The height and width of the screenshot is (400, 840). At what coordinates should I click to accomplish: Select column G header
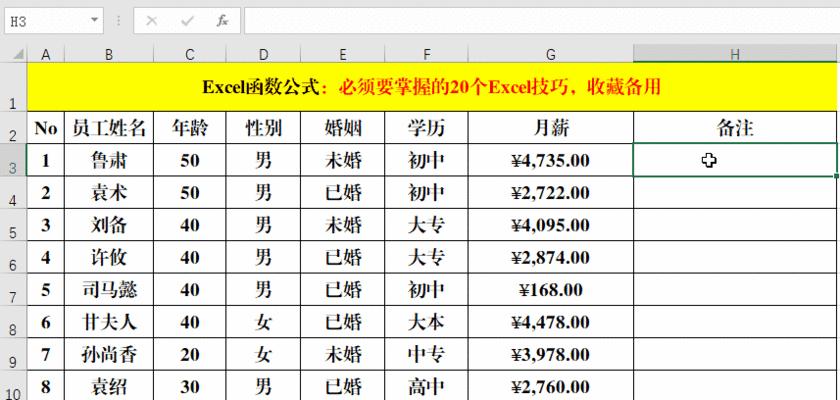point(551,54)
